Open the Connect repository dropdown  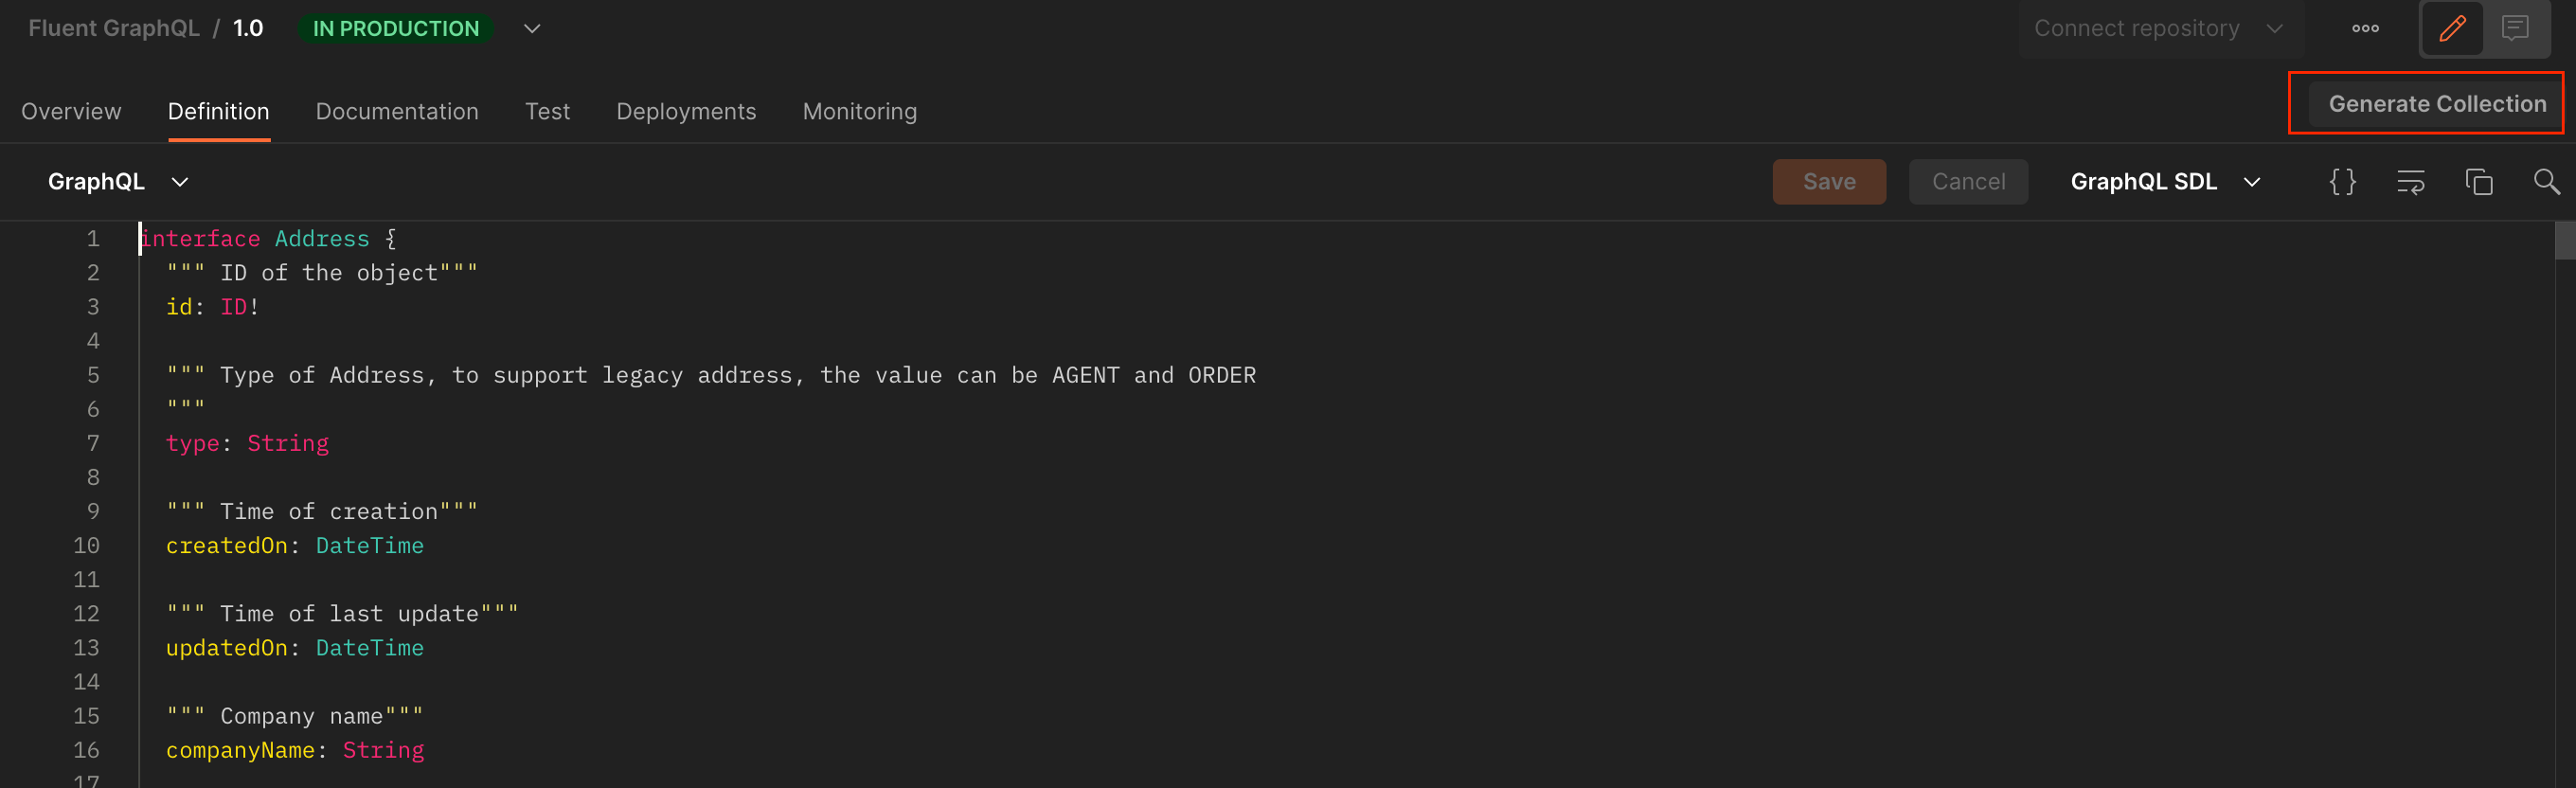(x=2158, y=28)
